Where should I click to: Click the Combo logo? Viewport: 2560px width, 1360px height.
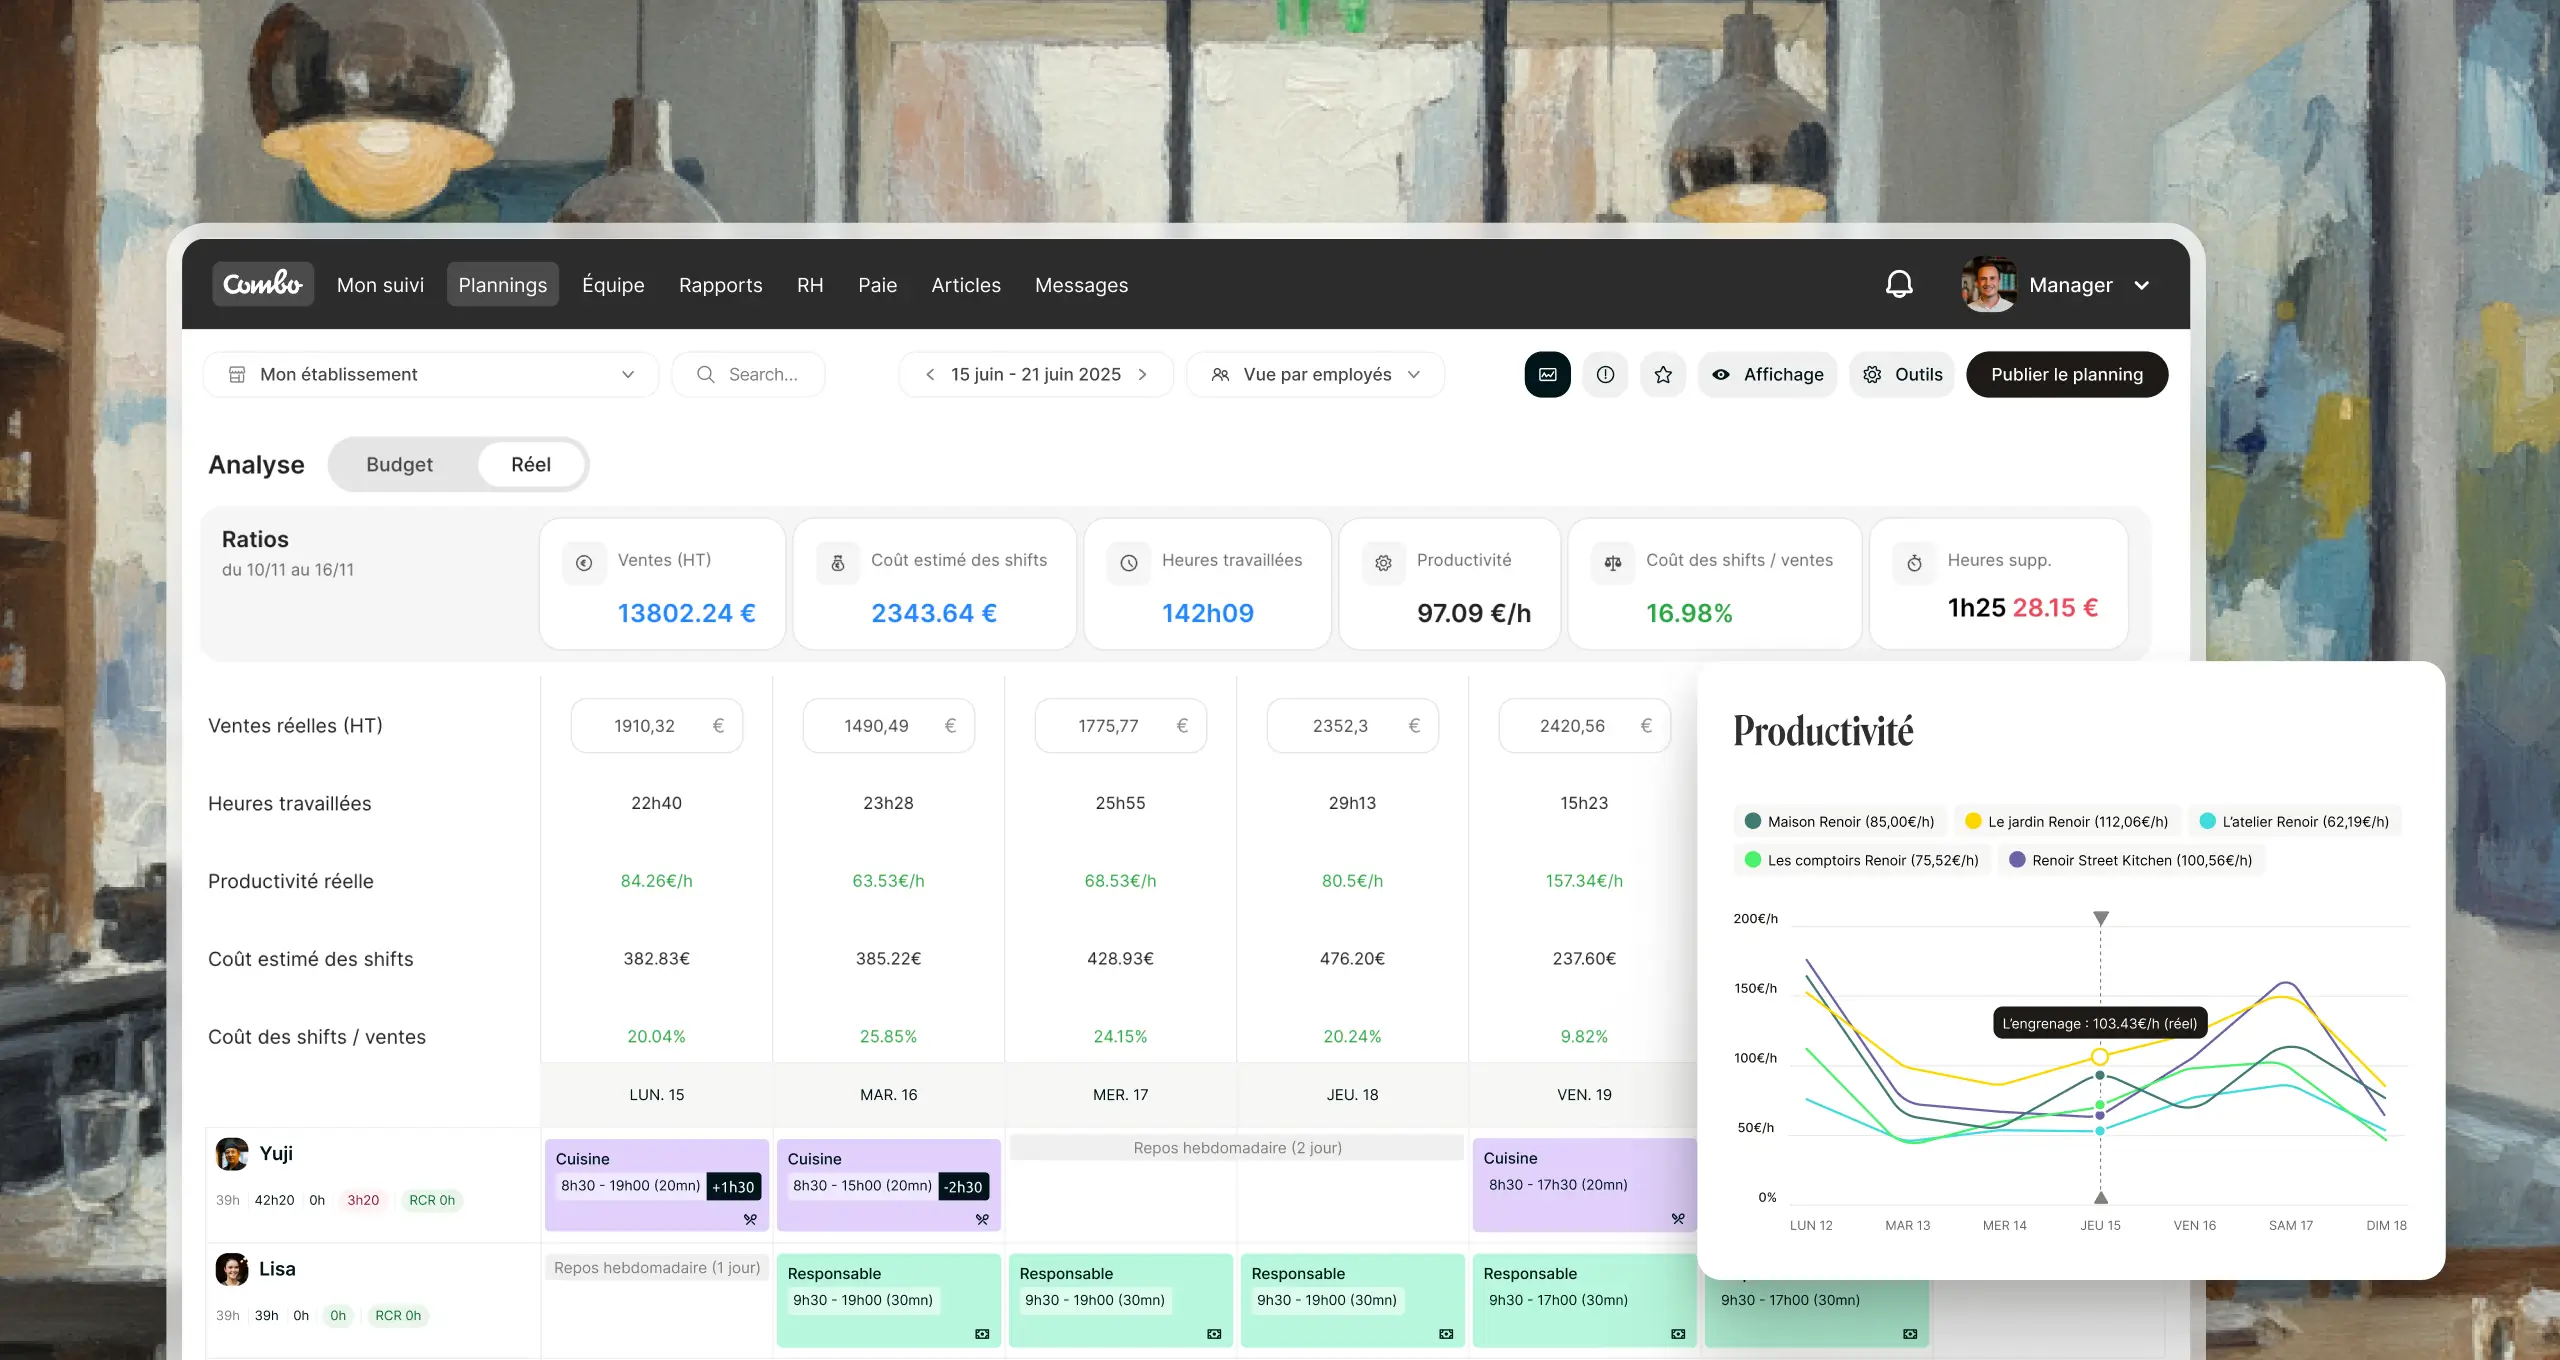[x=262, y=284]
